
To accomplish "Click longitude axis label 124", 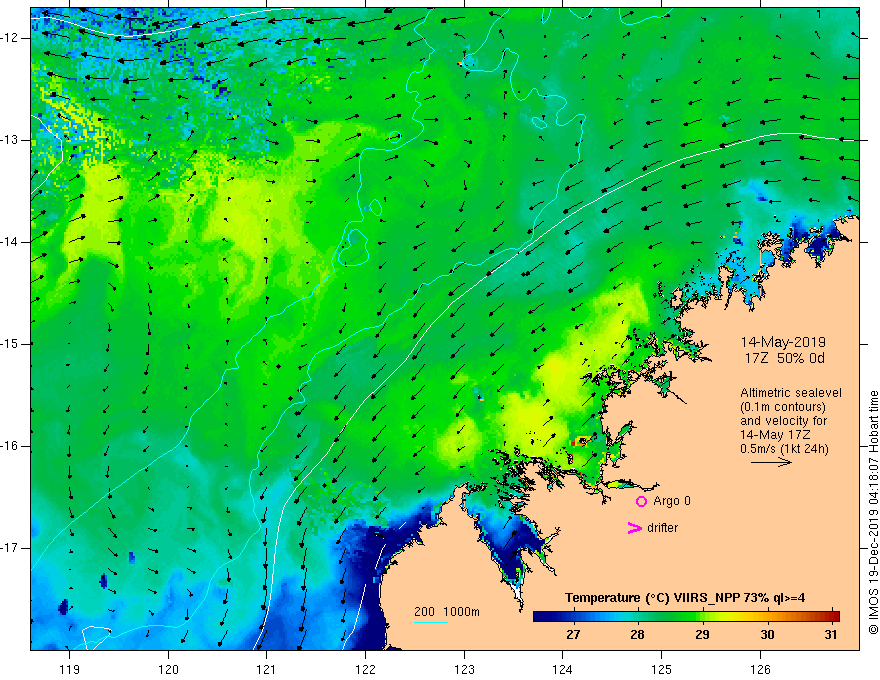I will [x=563, y=669].
